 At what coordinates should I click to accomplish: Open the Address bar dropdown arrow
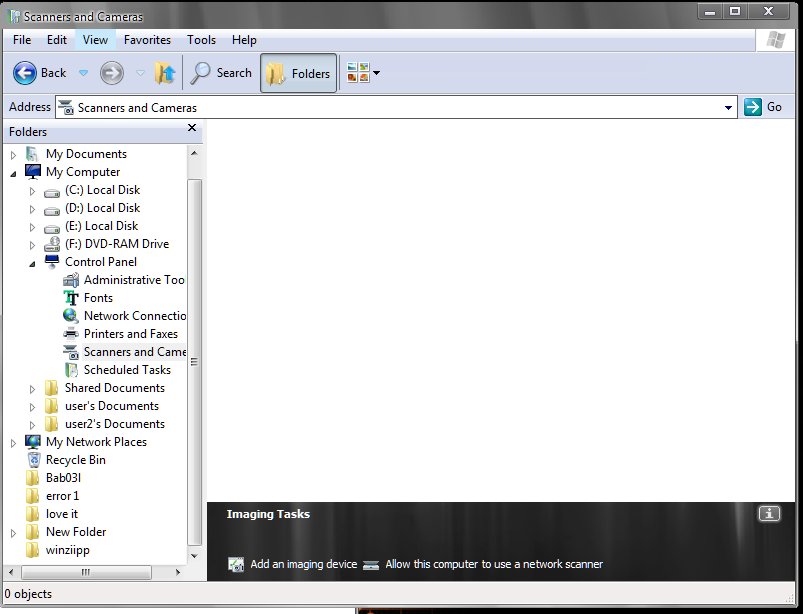coord(728,108)
